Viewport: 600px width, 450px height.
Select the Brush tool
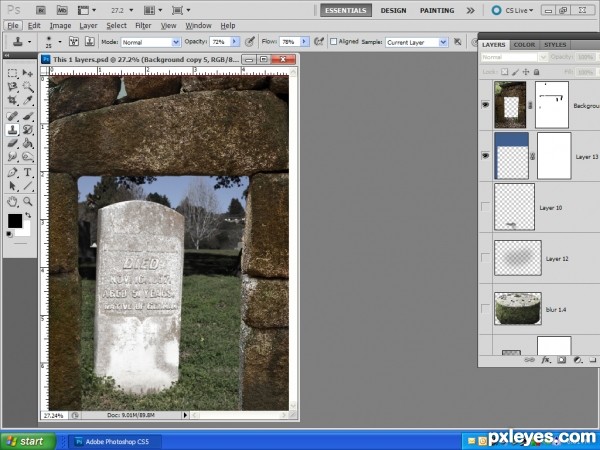[28, 116]
